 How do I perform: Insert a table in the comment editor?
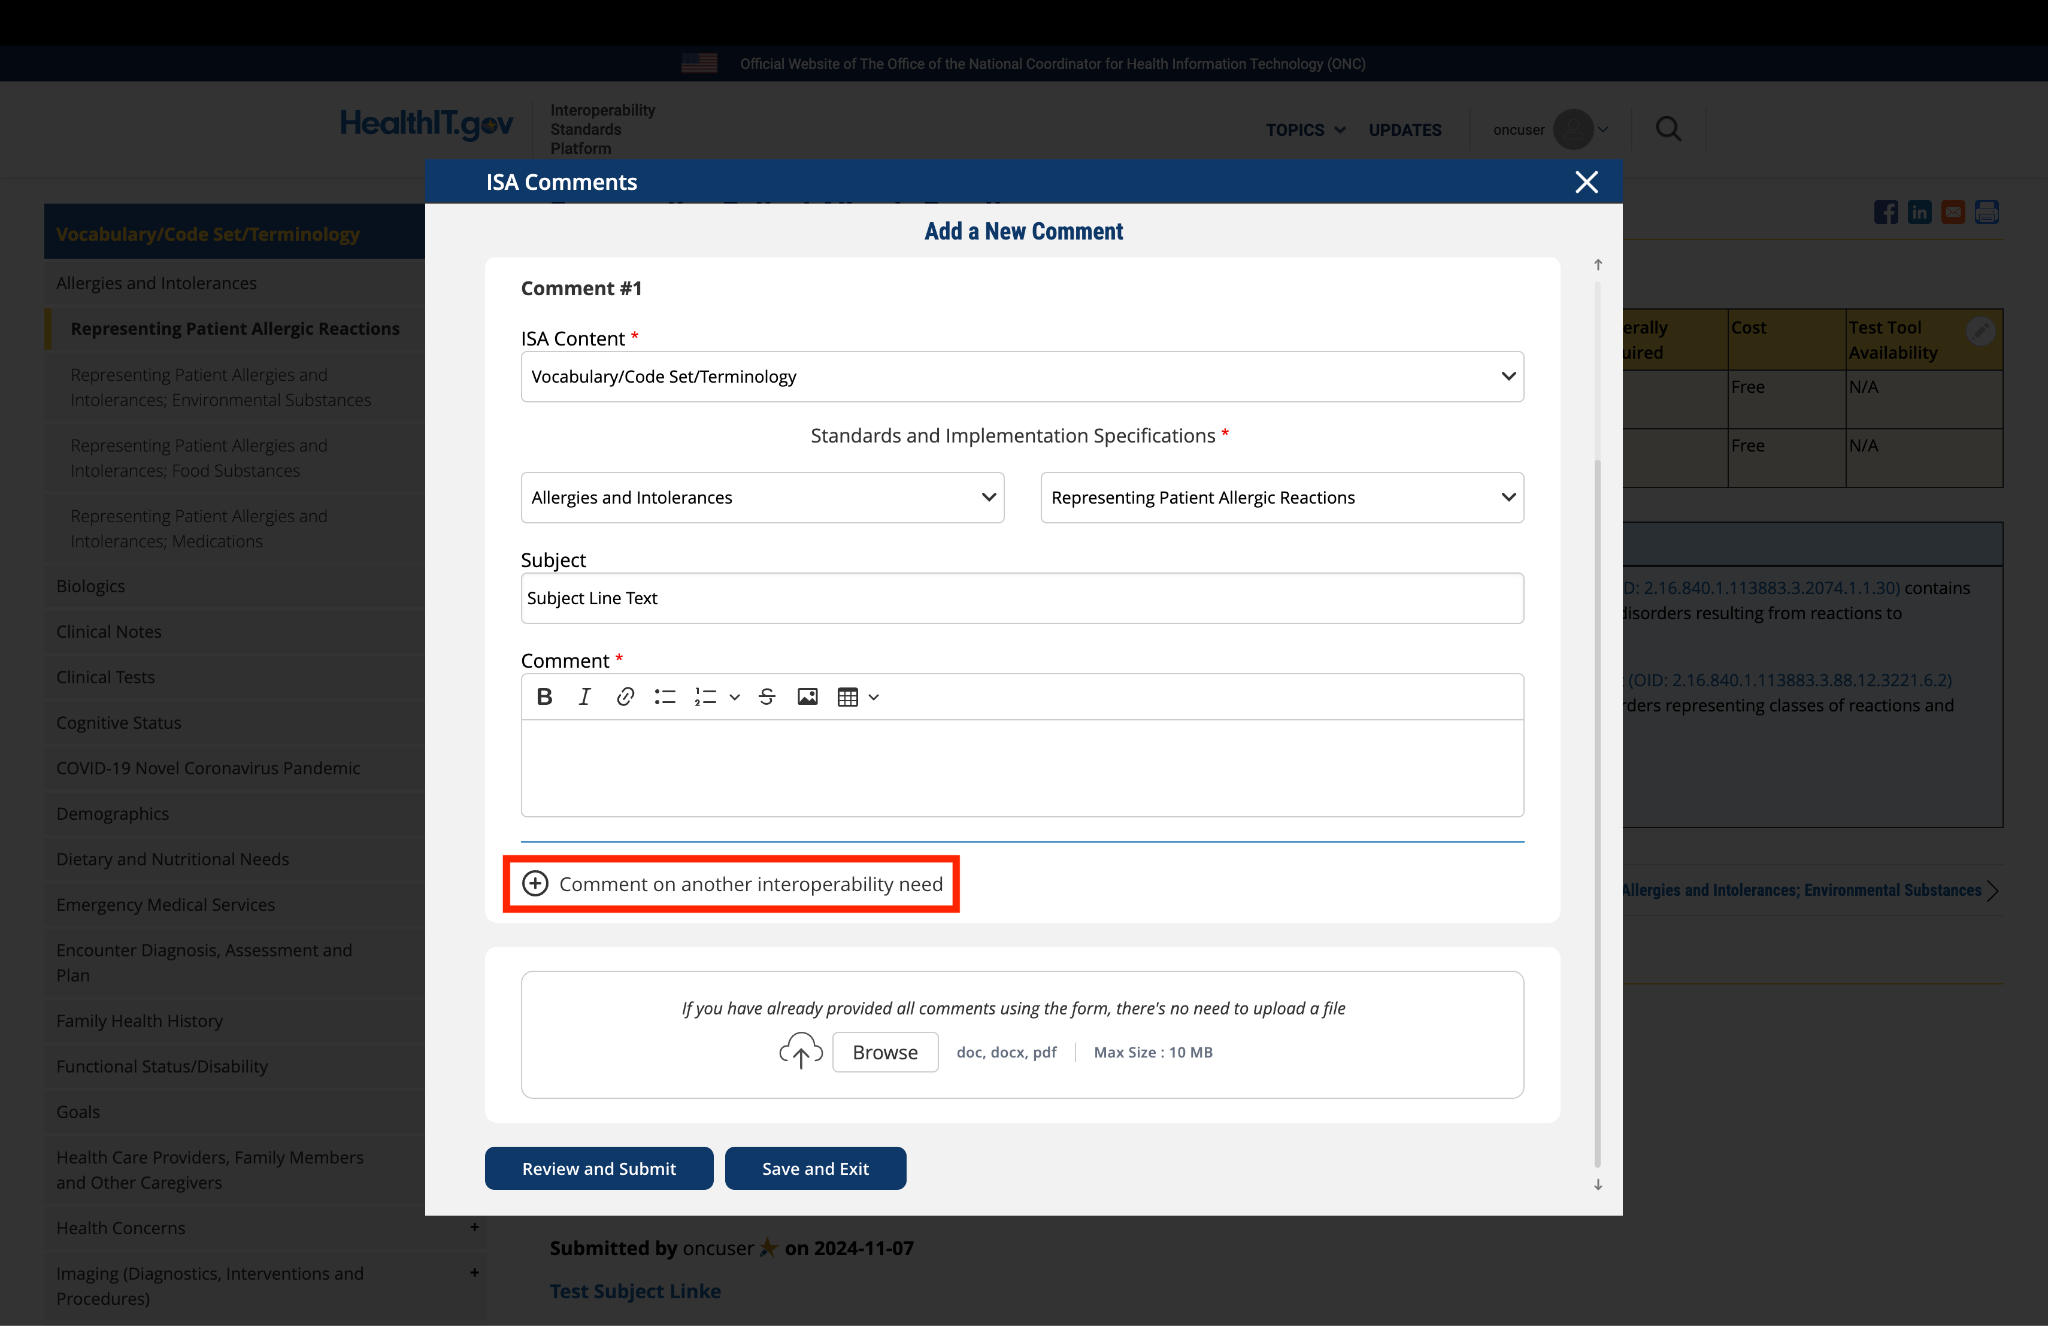coord(848,697)
